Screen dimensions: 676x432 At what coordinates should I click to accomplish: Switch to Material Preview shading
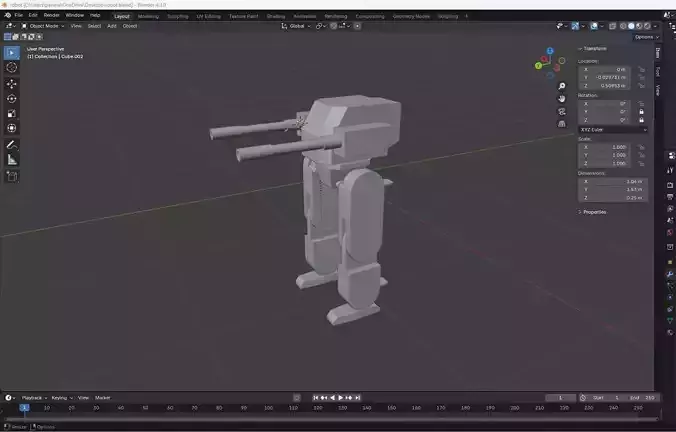point(639,26)
